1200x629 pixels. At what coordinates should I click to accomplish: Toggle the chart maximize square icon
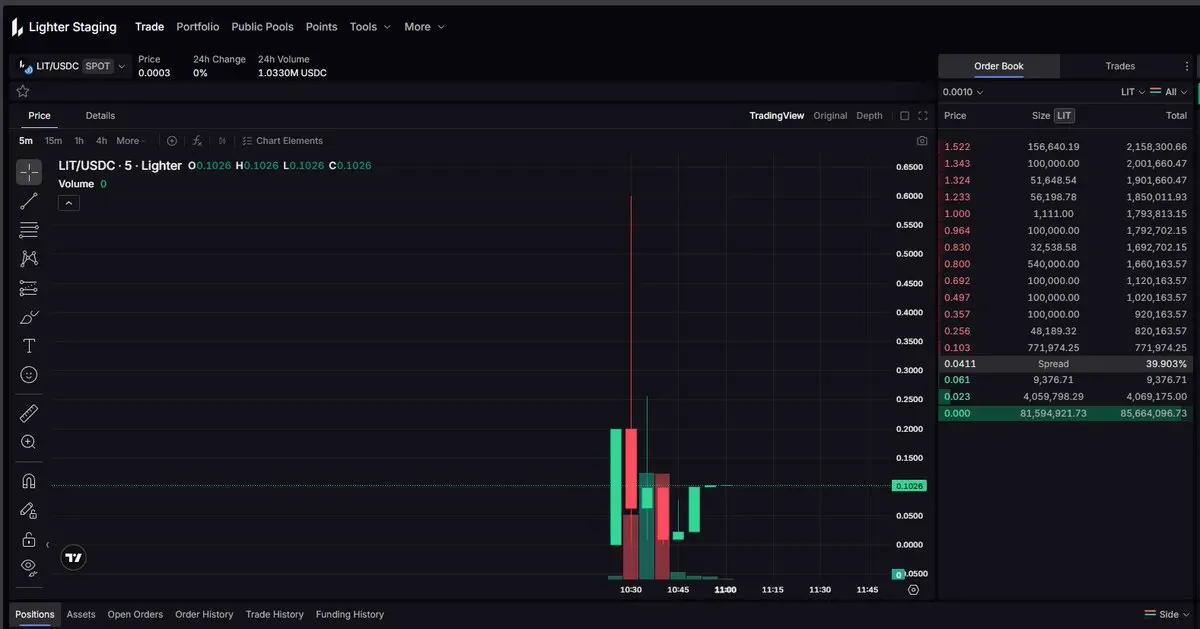click(905, 116)
